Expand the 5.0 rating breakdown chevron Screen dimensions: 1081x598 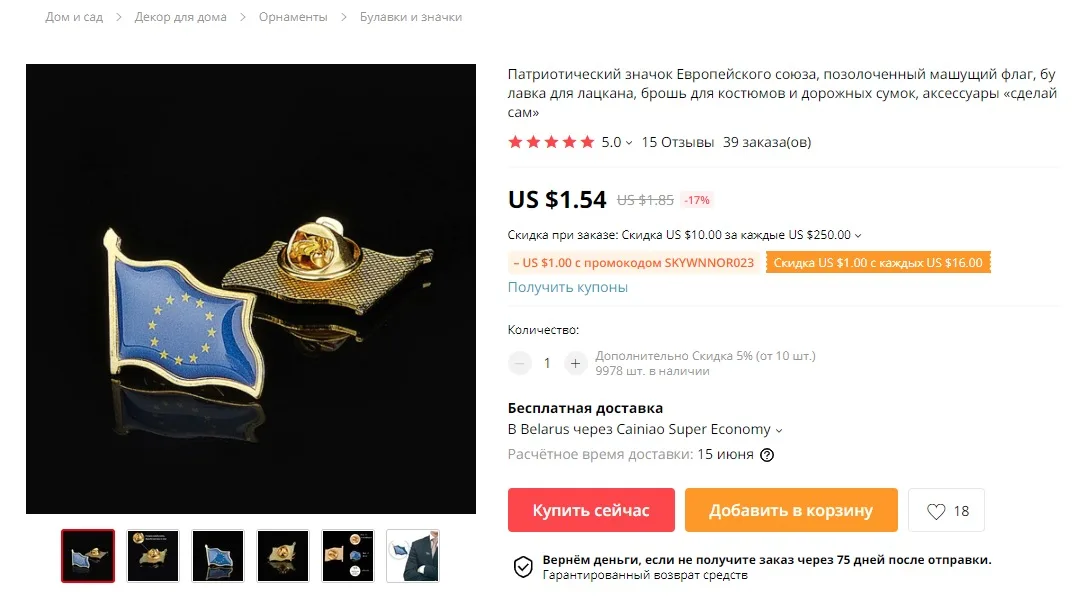point(629,143)
